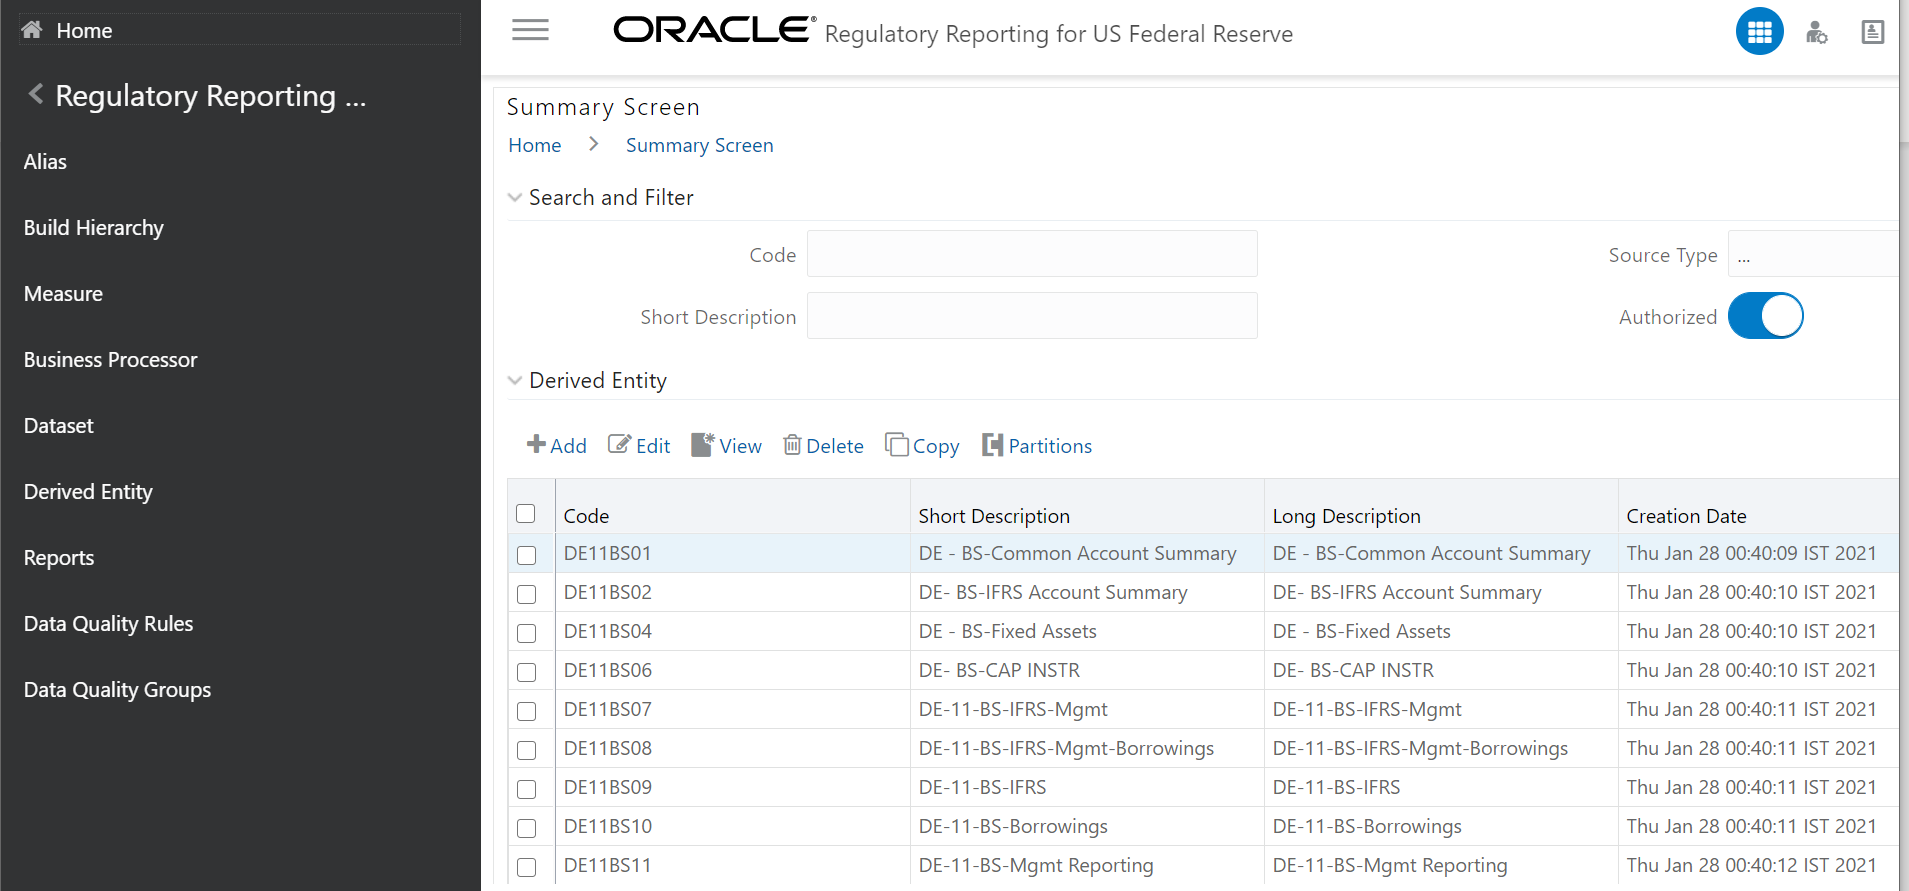Check the select-all header checkbox

click(526, 513)
